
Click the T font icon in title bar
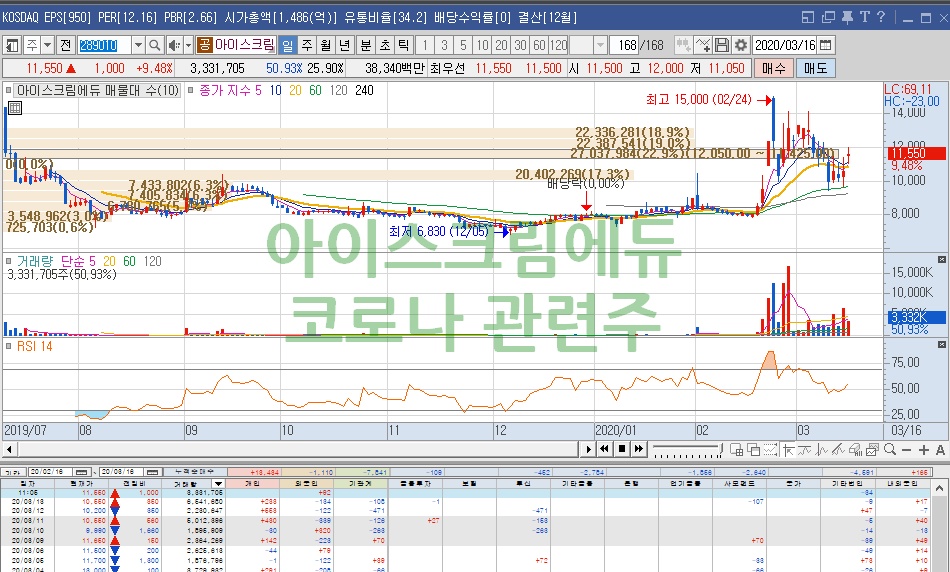point(864,17)
